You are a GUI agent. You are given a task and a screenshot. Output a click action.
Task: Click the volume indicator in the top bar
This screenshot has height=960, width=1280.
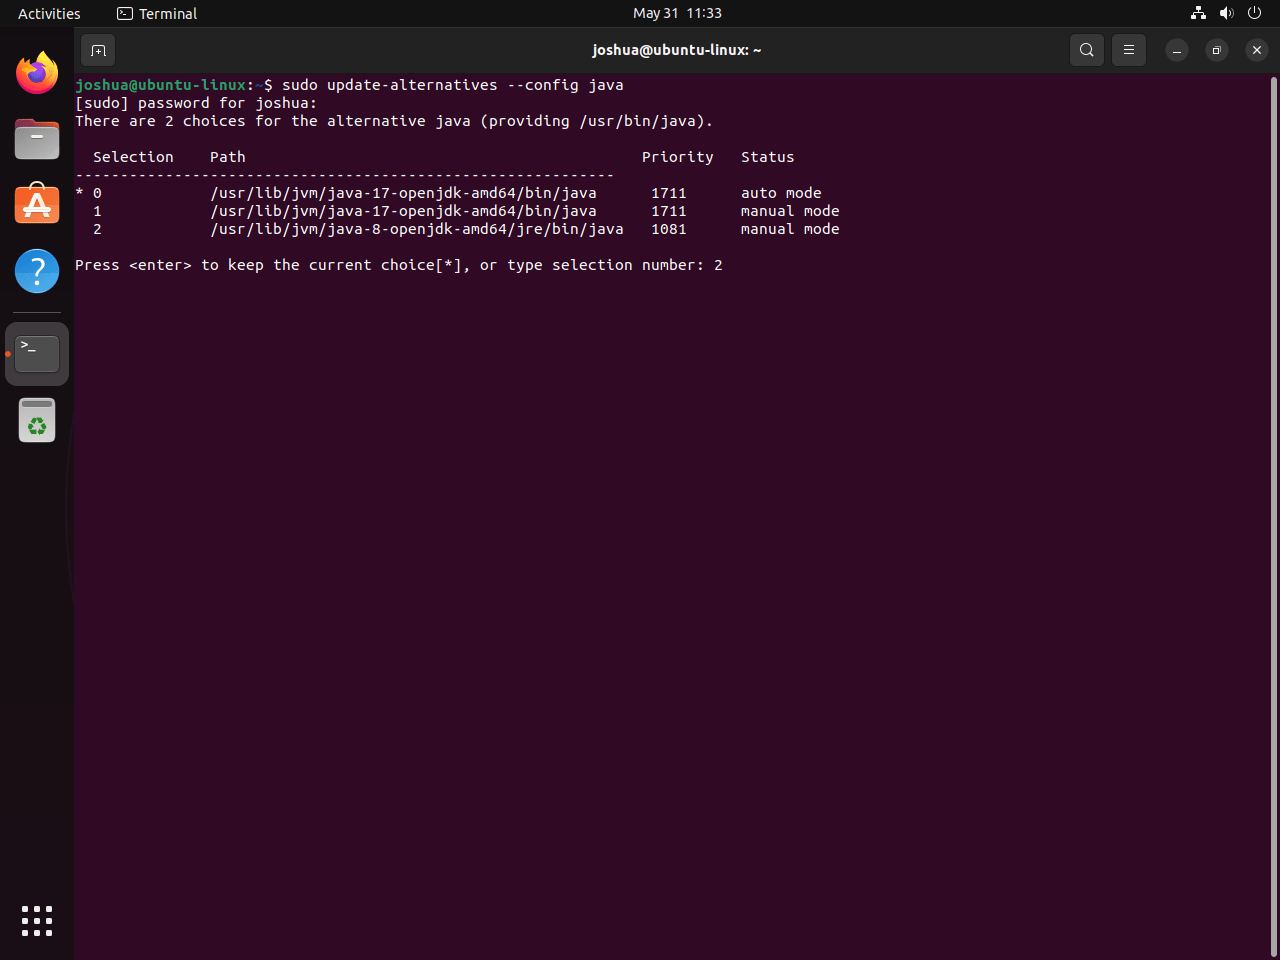click(1226, 13)
